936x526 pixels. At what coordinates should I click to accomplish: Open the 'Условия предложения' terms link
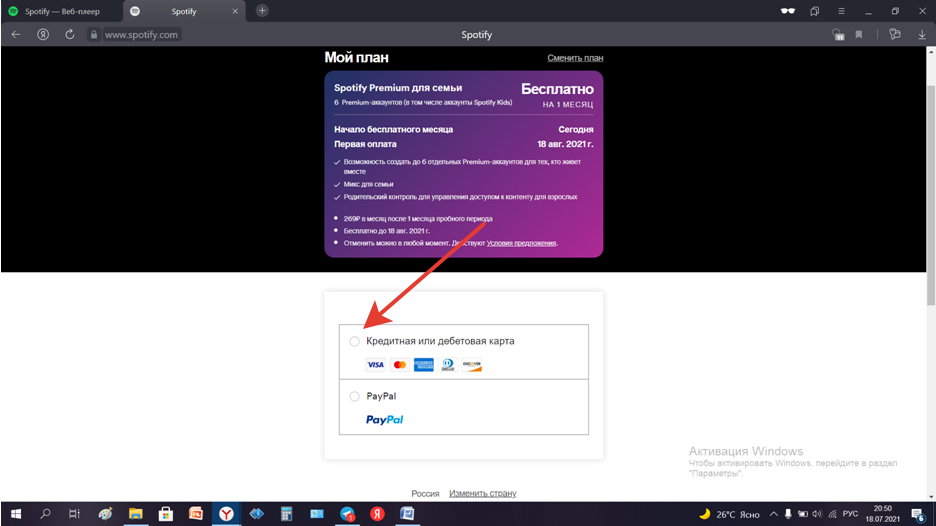tap(521, 243)
